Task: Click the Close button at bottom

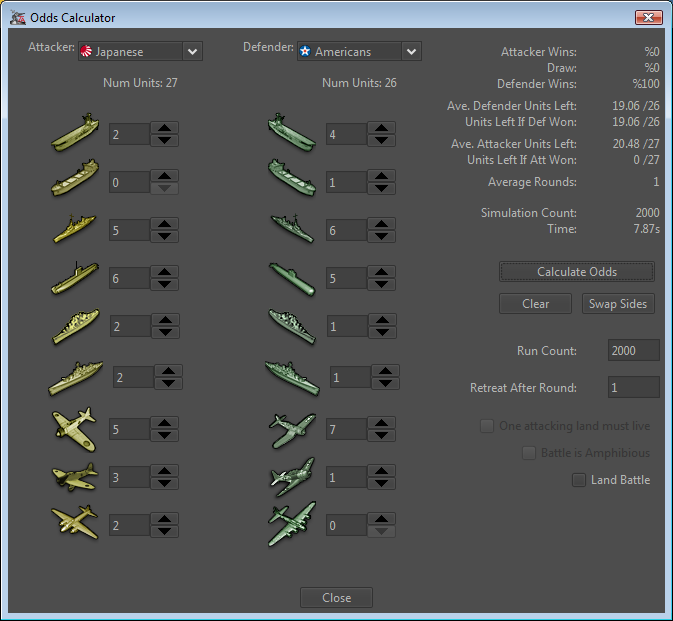Action: [x=336, y=597]
